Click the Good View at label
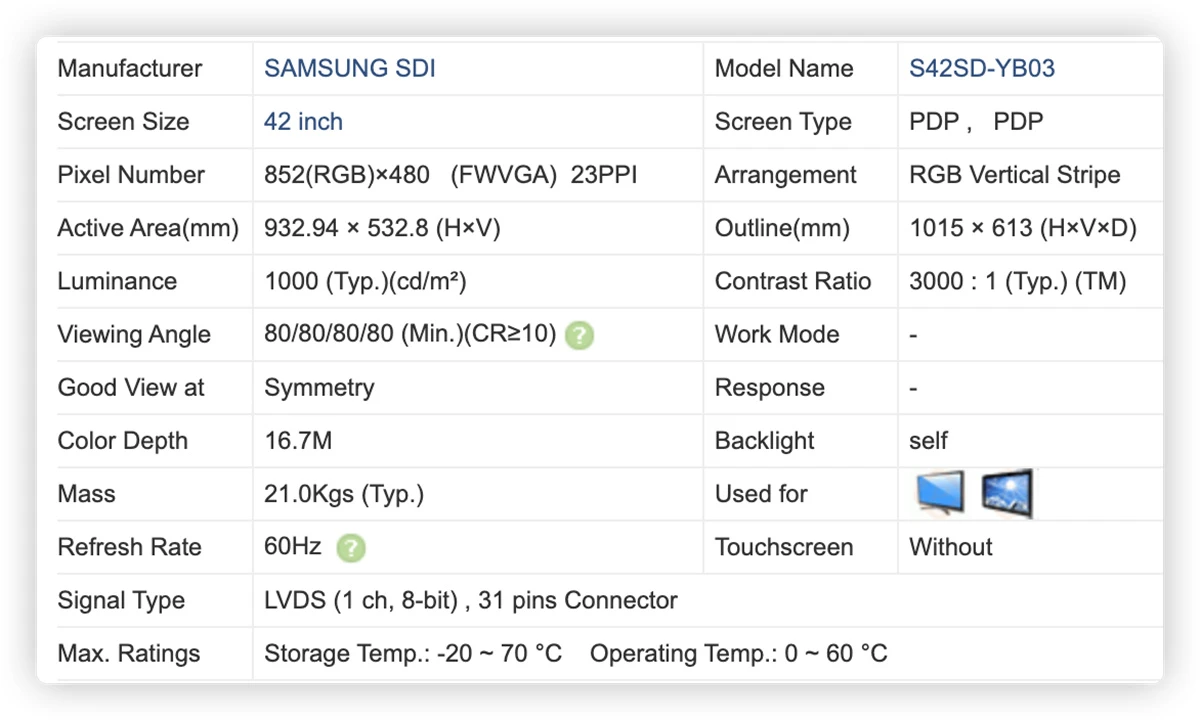This screenshot has width=1200, height=720. click(131, 388)
